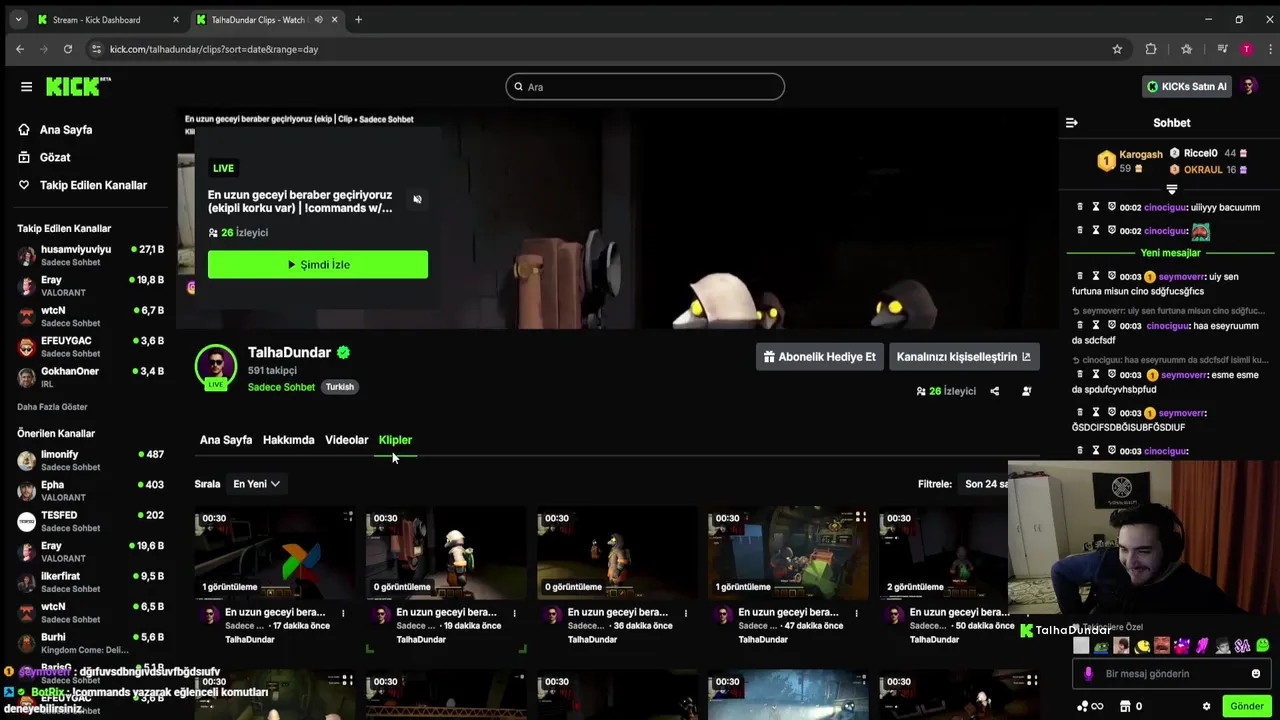Open the browser extensions puzzle icon
The width and height of the screenshot is (1280, 720).
[1151, 49]
